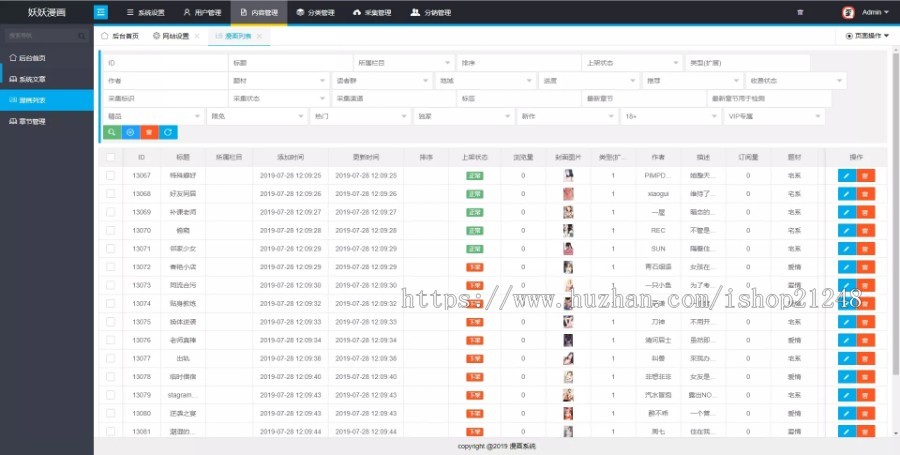Open the 上架状态 dropdown filter
The height and width of the screenshot is (455, 900).
[632, 63]
